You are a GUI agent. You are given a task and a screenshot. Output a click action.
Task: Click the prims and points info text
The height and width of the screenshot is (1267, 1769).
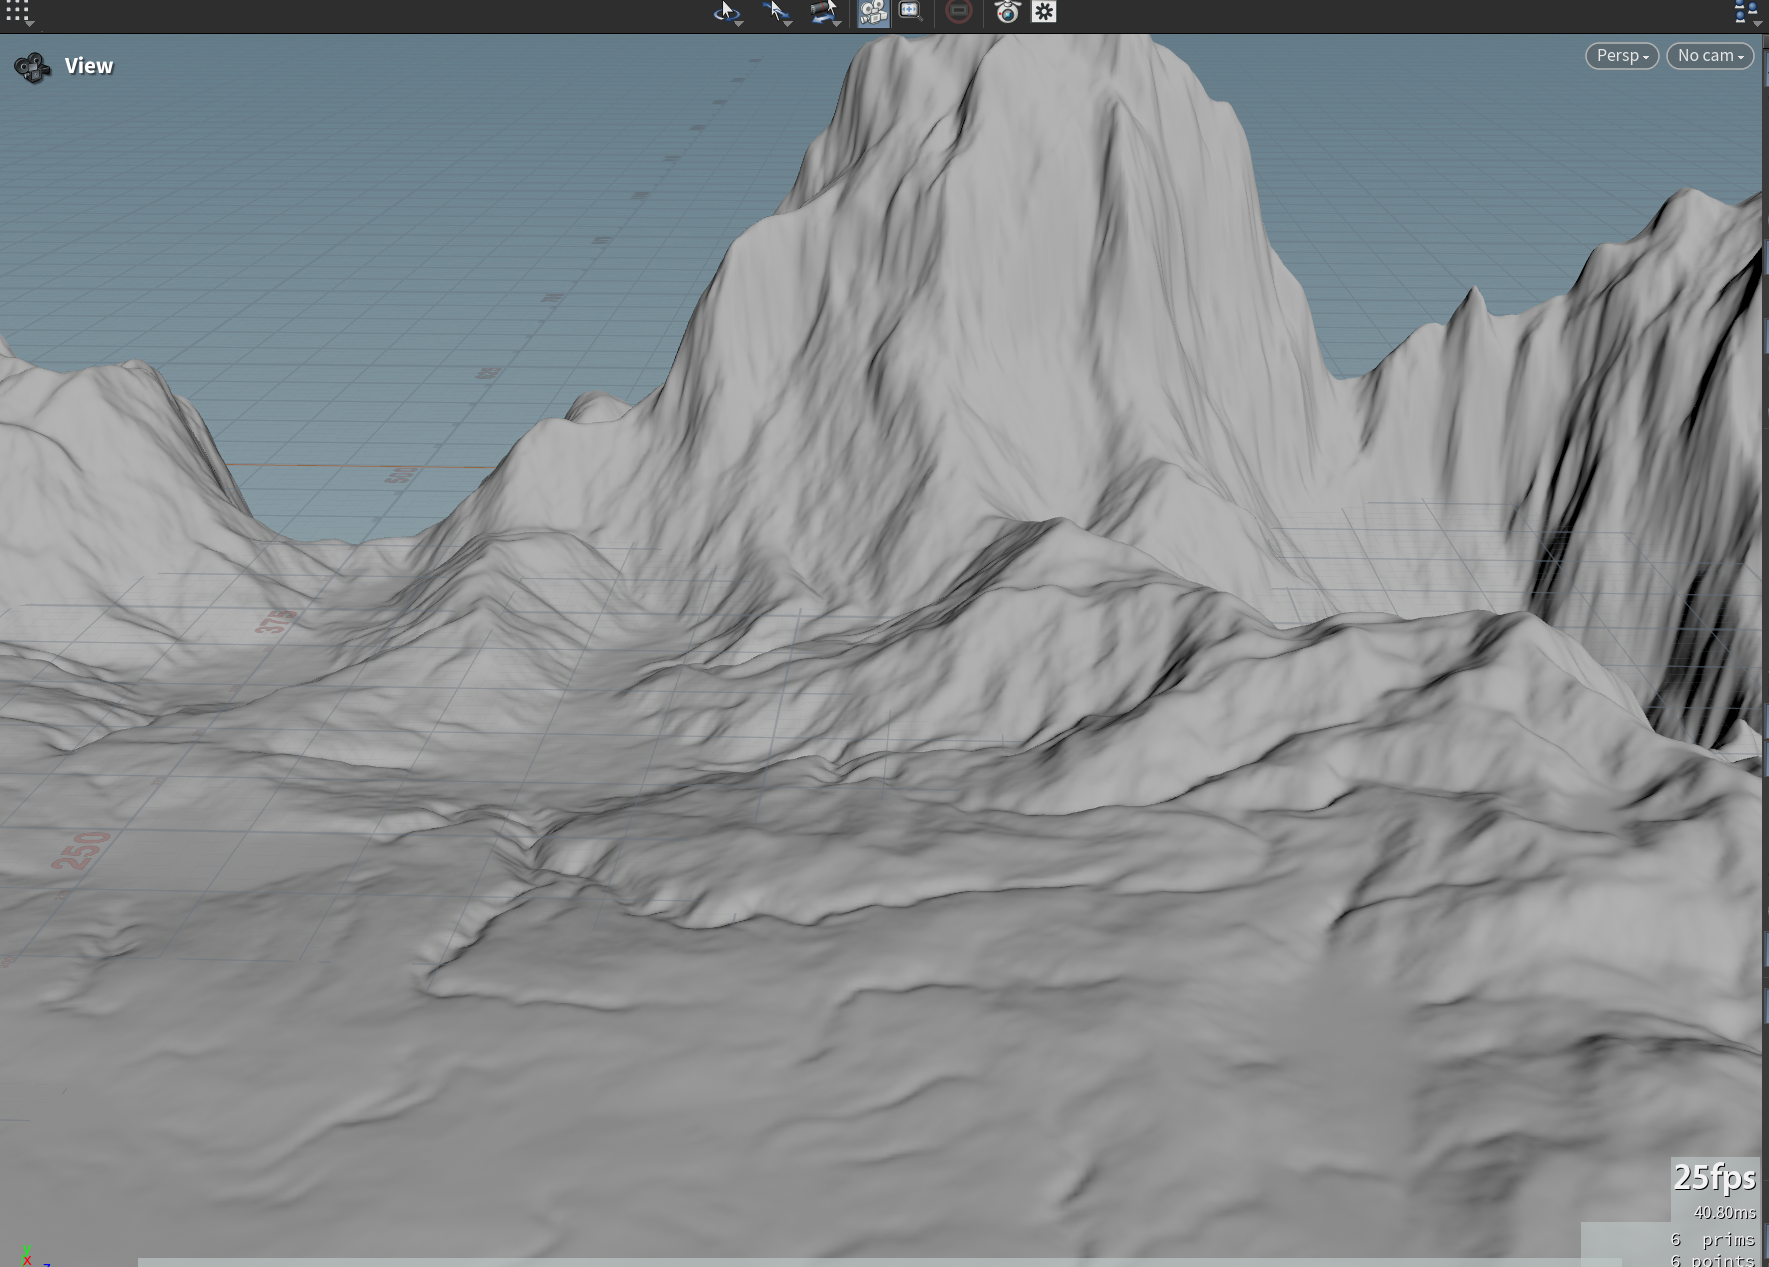1713,1249
